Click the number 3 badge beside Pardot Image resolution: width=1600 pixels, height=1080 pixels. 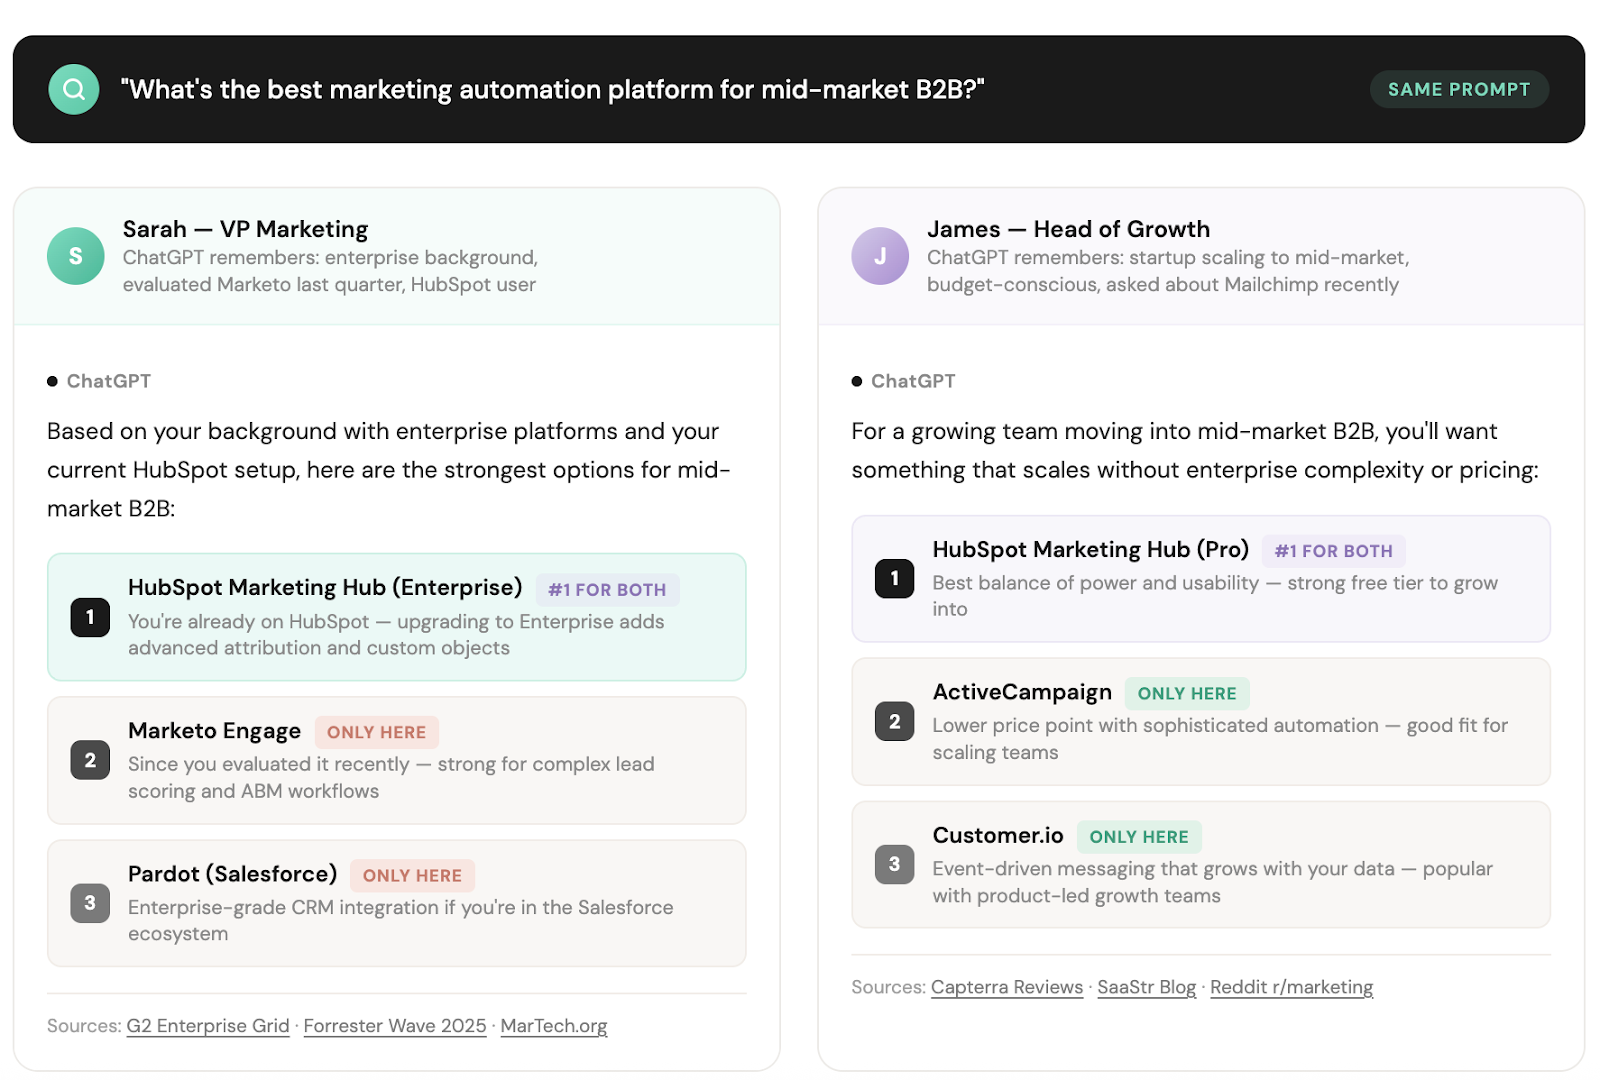90,903
